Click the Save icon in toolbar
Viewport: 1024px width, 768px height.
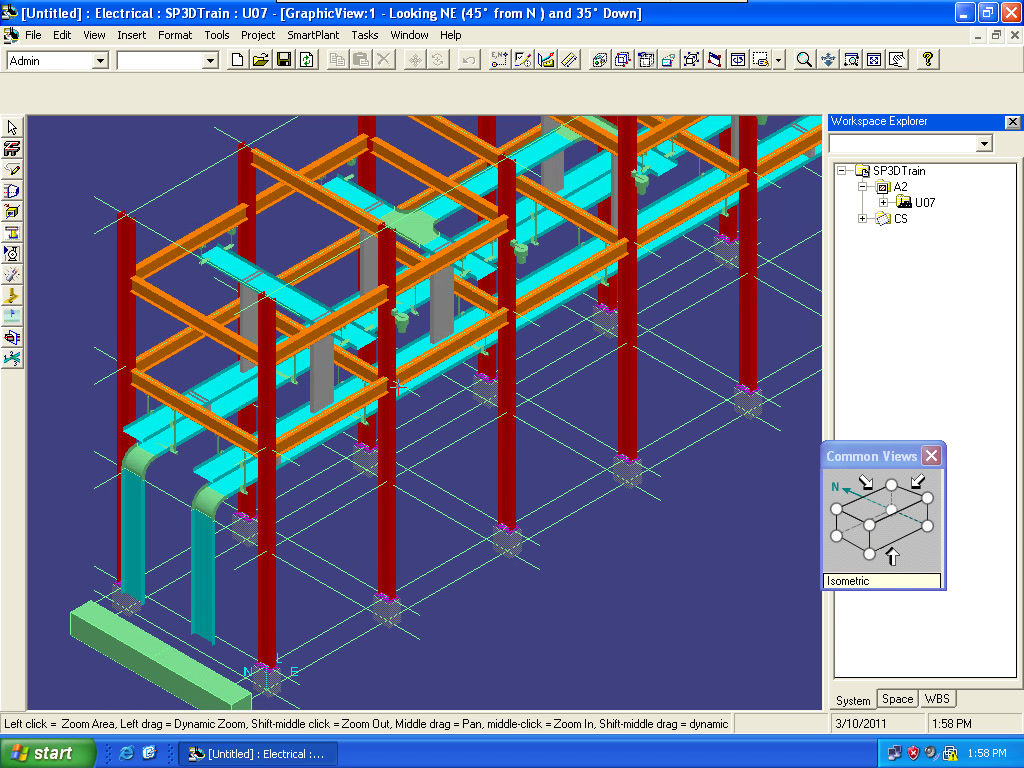284,60
